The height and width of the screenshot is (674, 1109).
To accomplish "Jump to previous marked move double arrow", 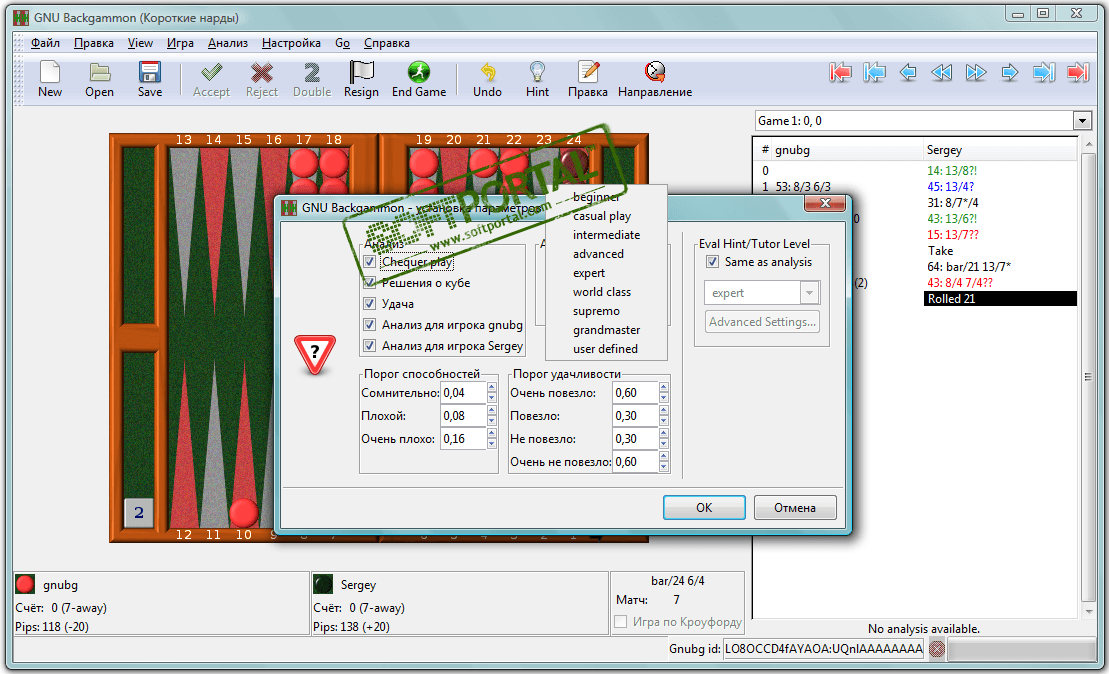I will tap(941, 72).
